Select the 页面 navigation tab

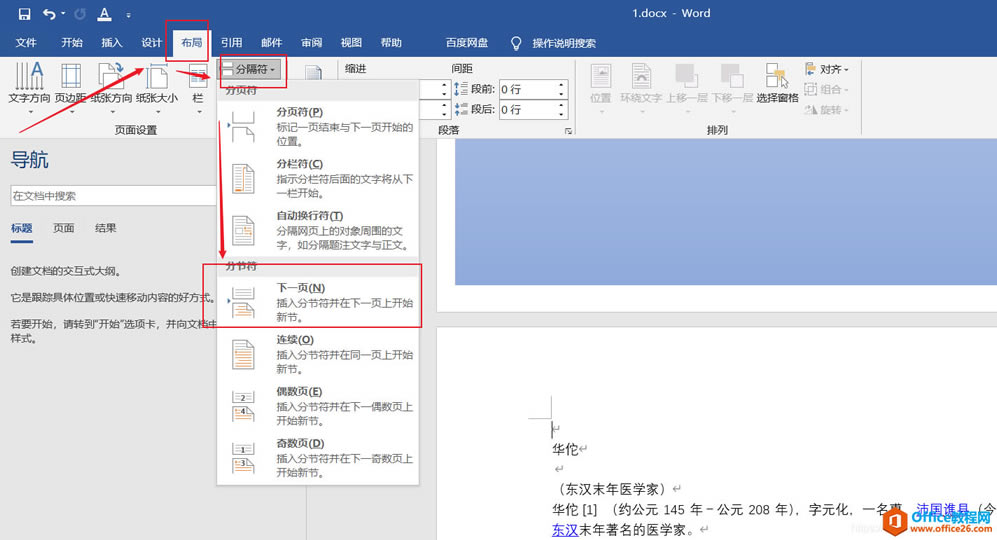[x=64, y=228]
